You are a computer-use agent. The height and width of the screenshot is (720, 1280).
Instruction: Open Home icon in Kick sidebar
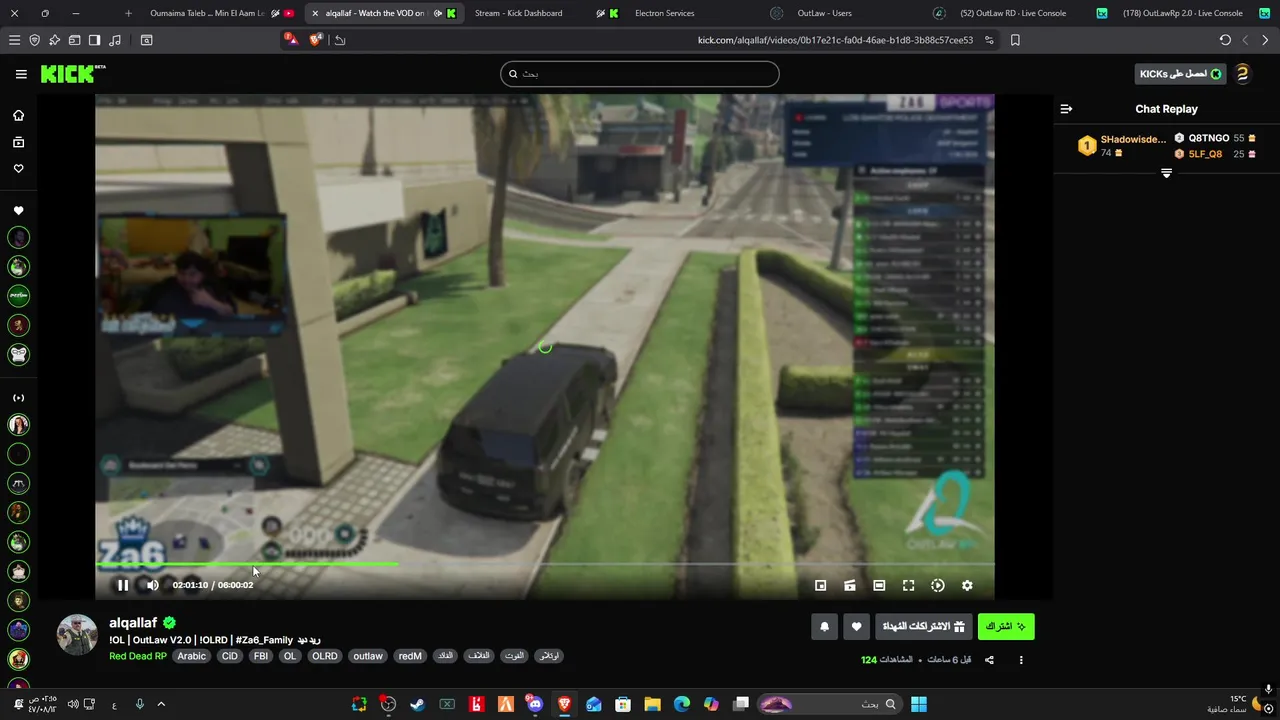pyautogui.click(x=18, y=115)
